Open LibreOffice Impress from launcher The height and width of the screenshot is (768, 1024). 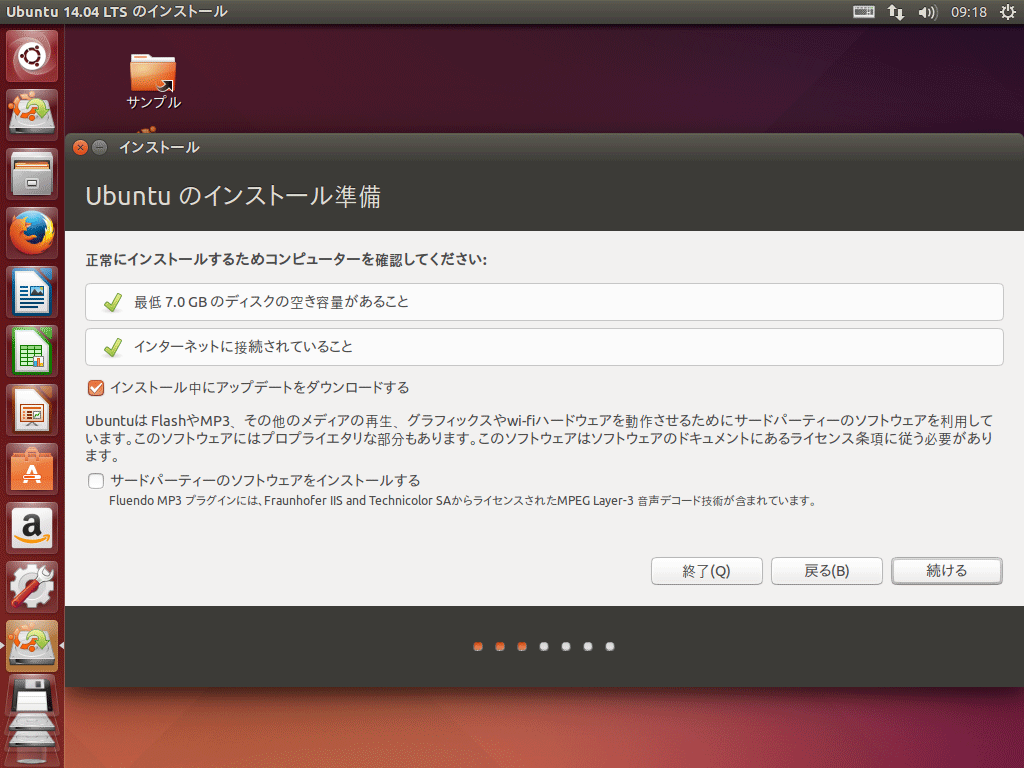tap(31, 410)
